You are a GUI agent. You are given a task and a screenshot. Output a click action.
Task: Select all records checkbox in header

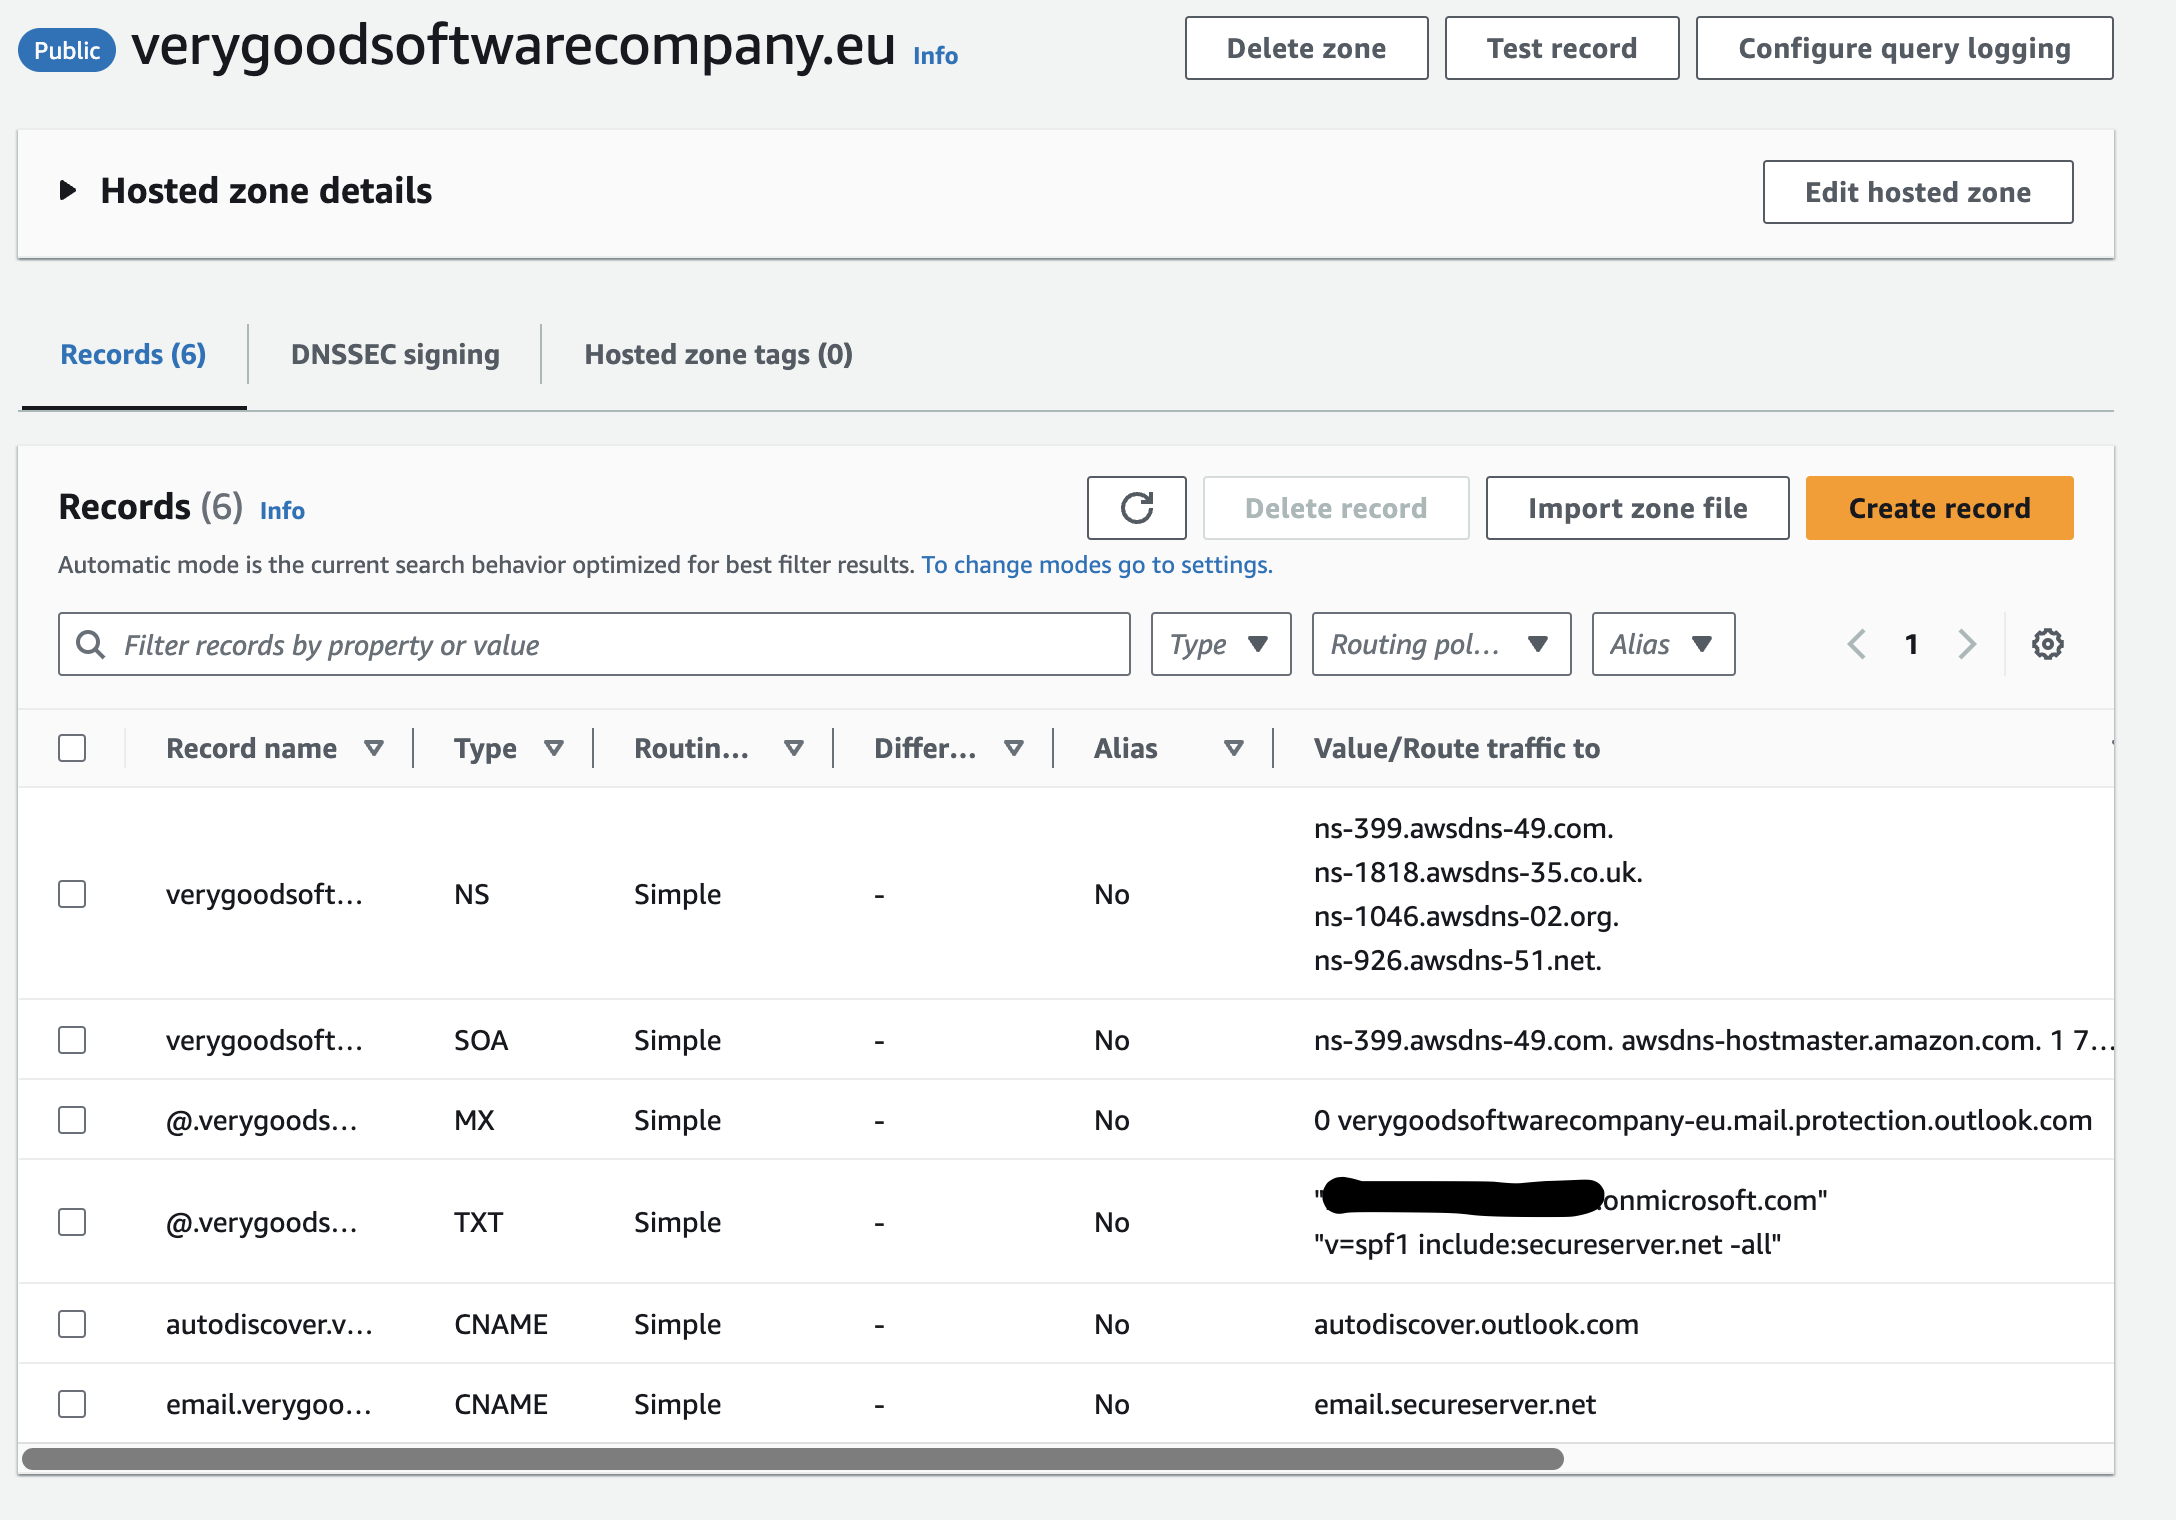(x=72, y=748)
